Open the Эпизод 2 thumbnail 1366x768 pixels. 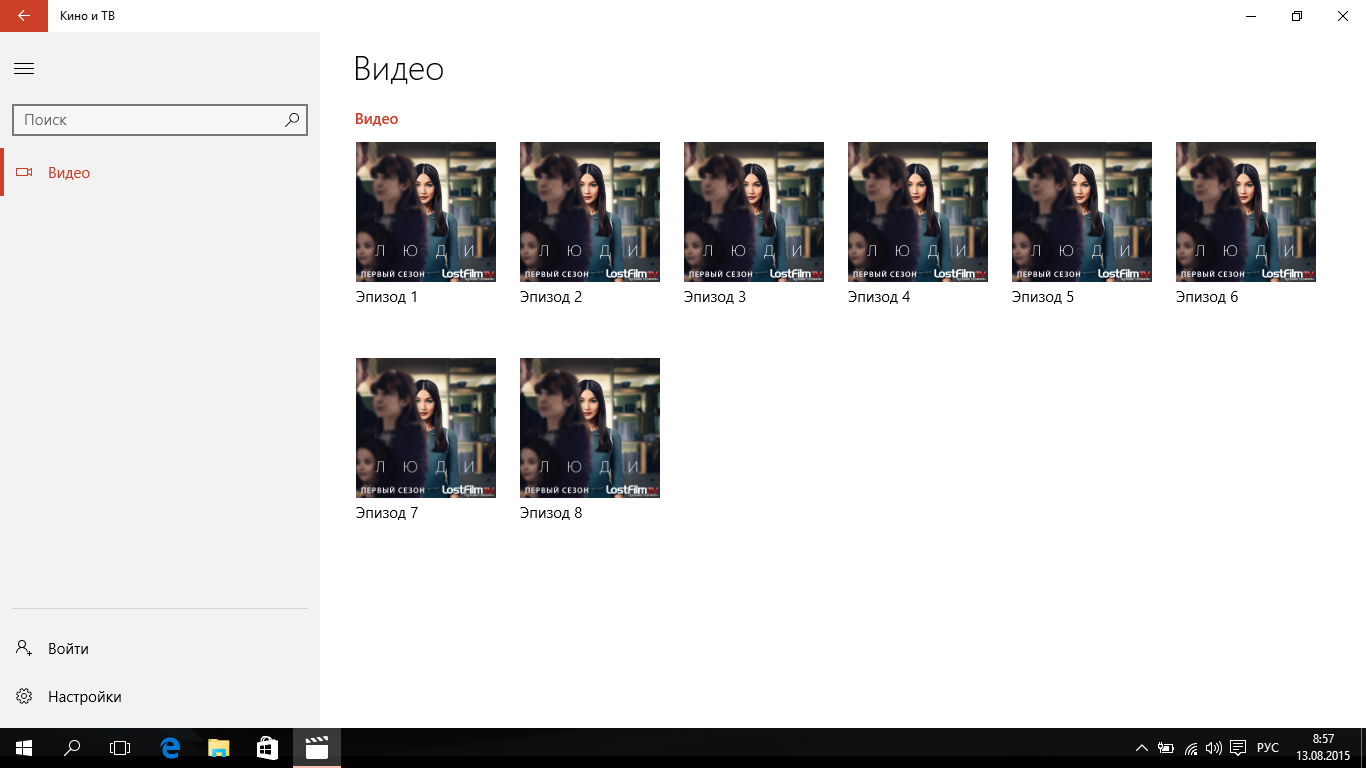pos(590,212)
